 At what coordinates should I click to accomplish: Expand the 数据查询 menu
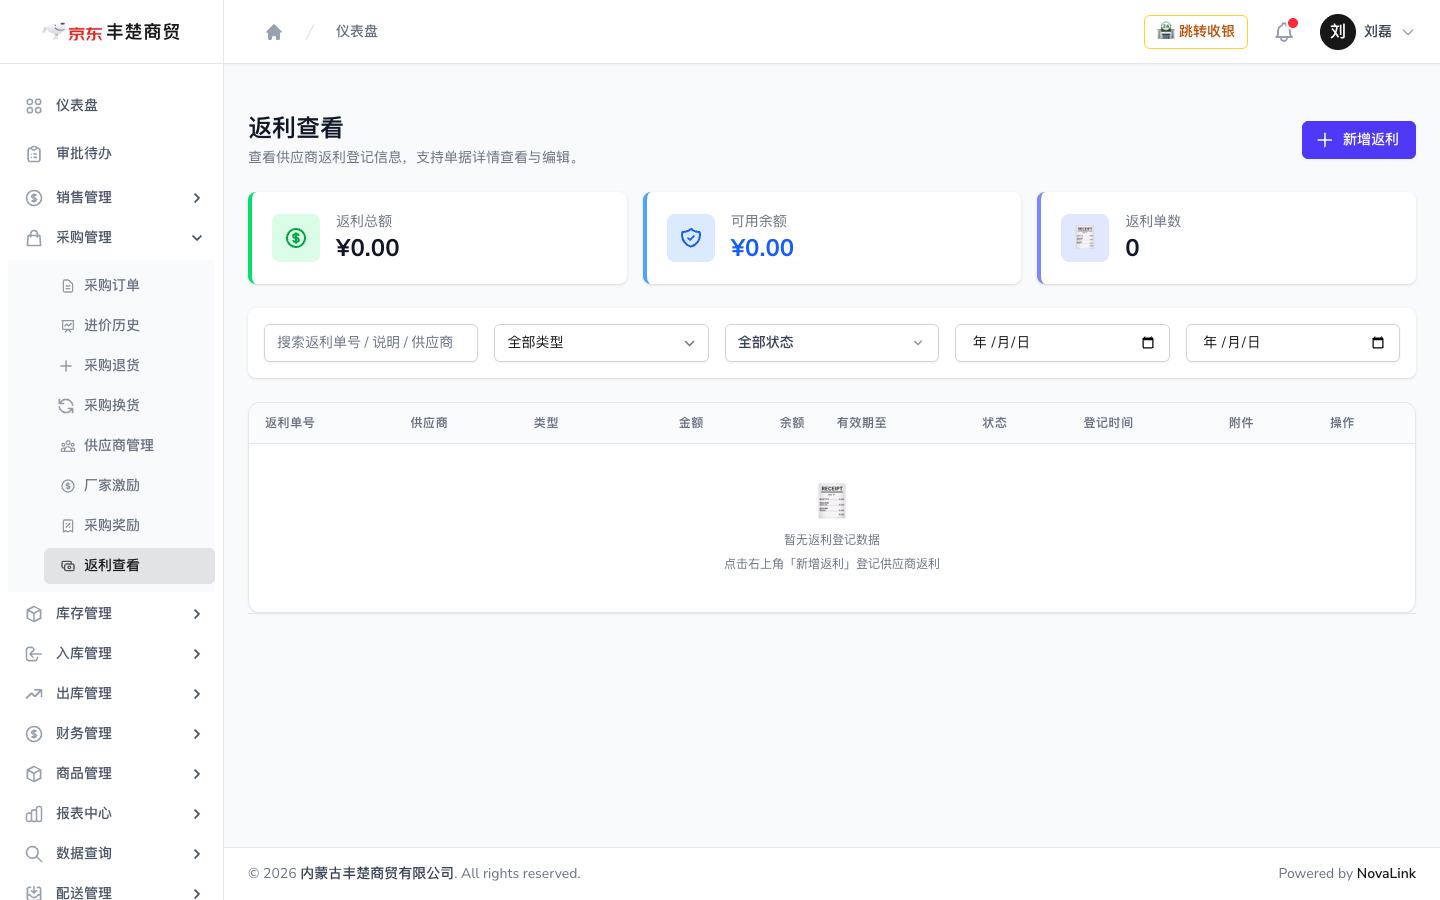coord(111,853)
